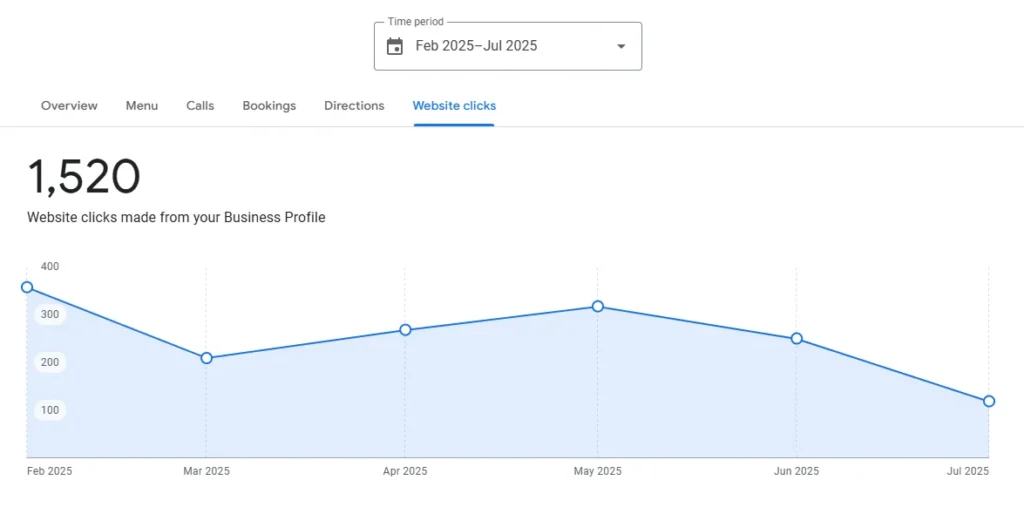
Task: Click the May 2025 x-axis label
Action: tap(597, 471)
